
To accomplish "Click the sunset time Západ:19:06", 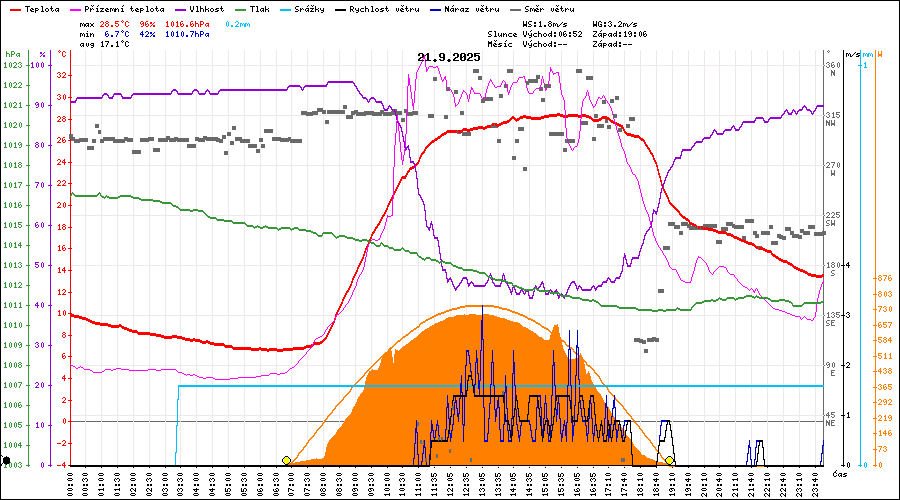I will [620, 34].
